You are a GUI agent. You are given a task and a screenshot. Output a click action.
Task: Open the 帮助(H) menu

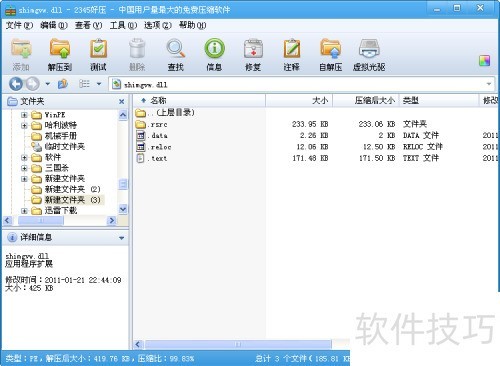[x=192, y=25]
